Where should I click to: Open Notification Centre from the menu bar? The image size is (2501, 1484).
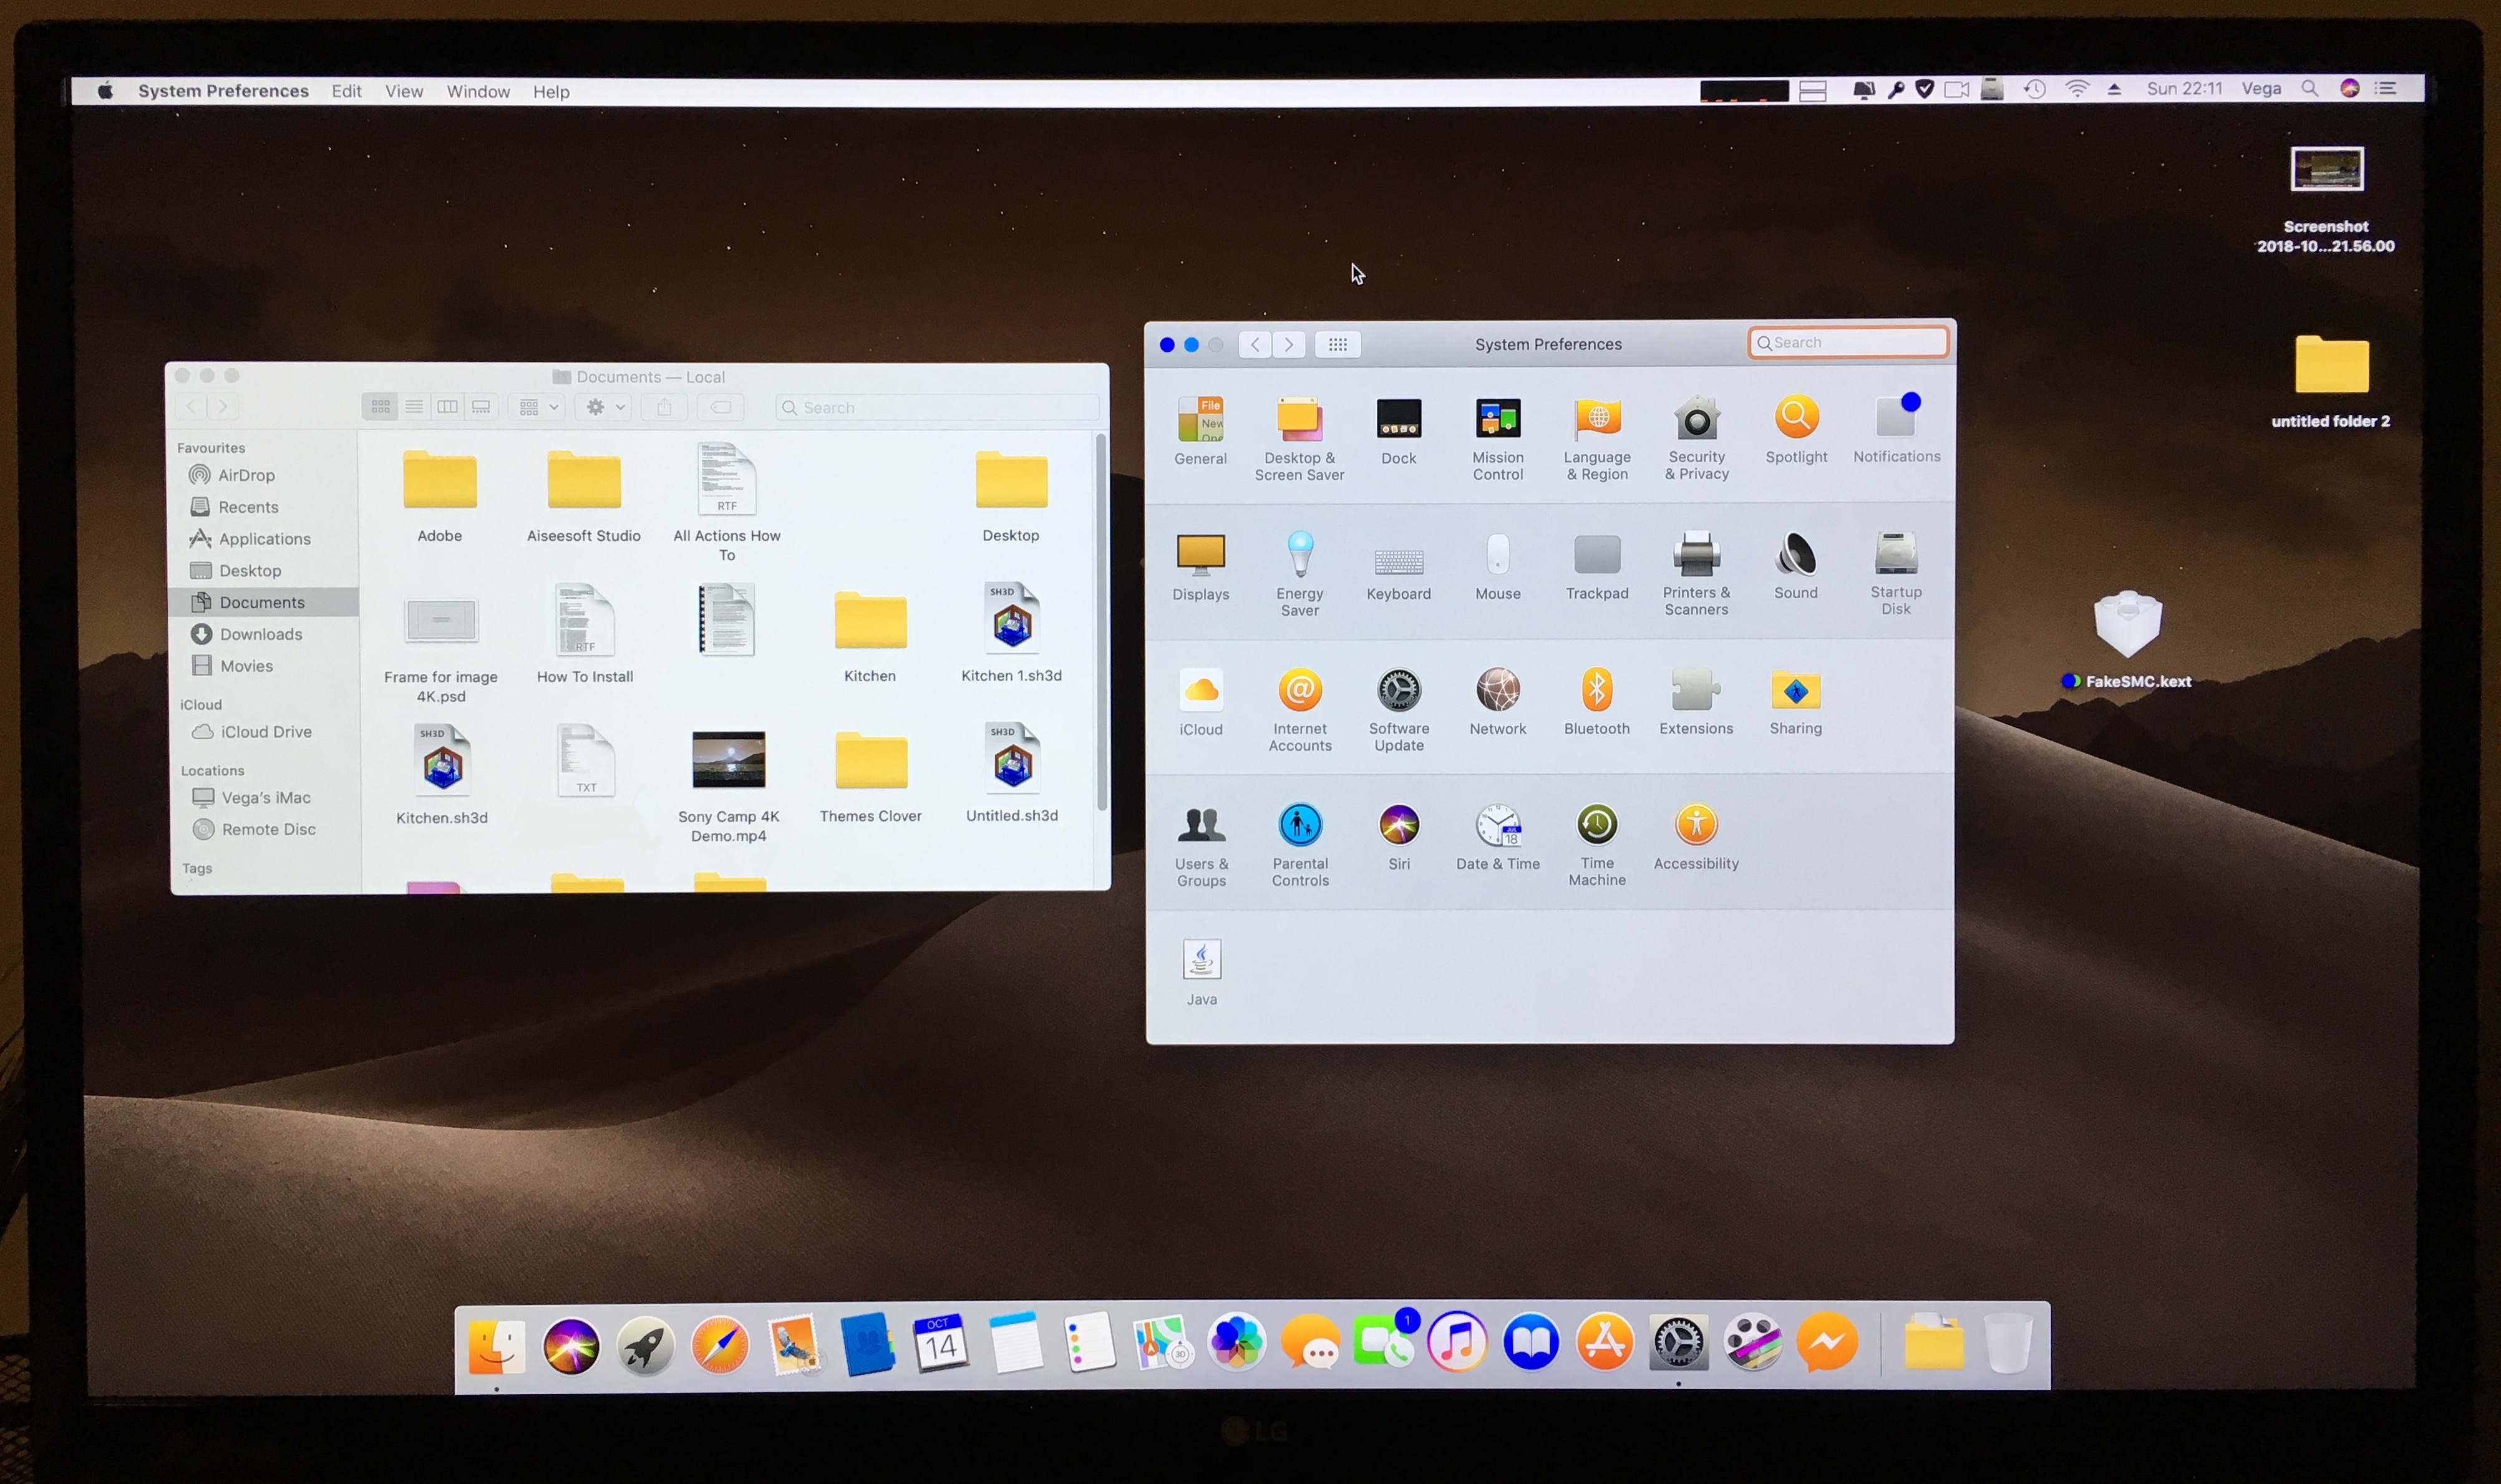tap(2385, 89)
